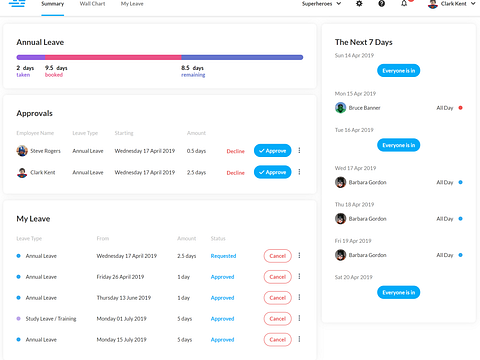This screenshot has width=480, height=360.
Task: Expand the Superheroes team dropdown
Action: coord(321,4)
